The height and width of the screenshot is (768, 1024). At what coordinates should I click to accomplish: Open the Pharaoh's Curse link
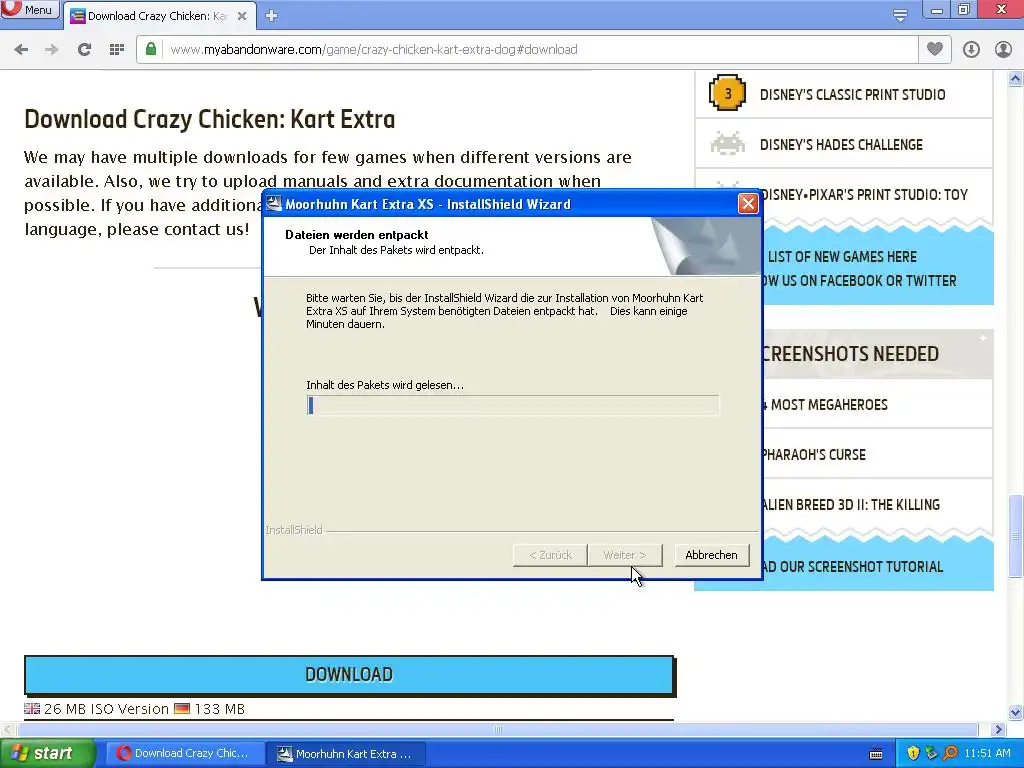814,455
